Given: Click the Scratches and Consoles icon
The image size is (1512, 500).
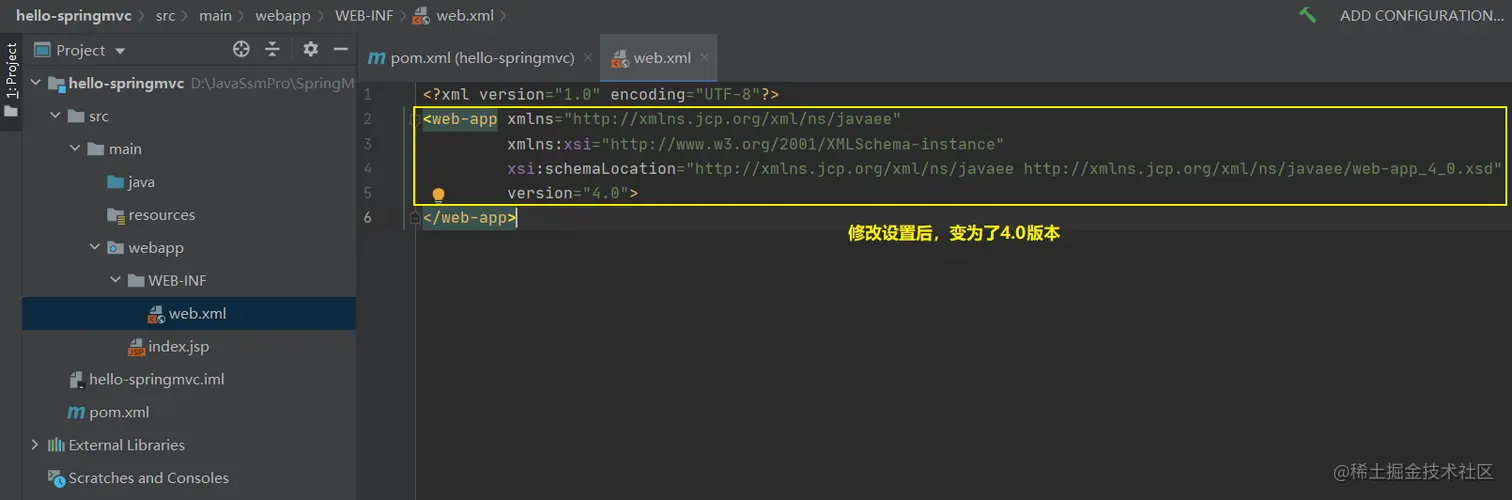Looking at the screenshot, I should pyautogui.click(x=56, y=478).
